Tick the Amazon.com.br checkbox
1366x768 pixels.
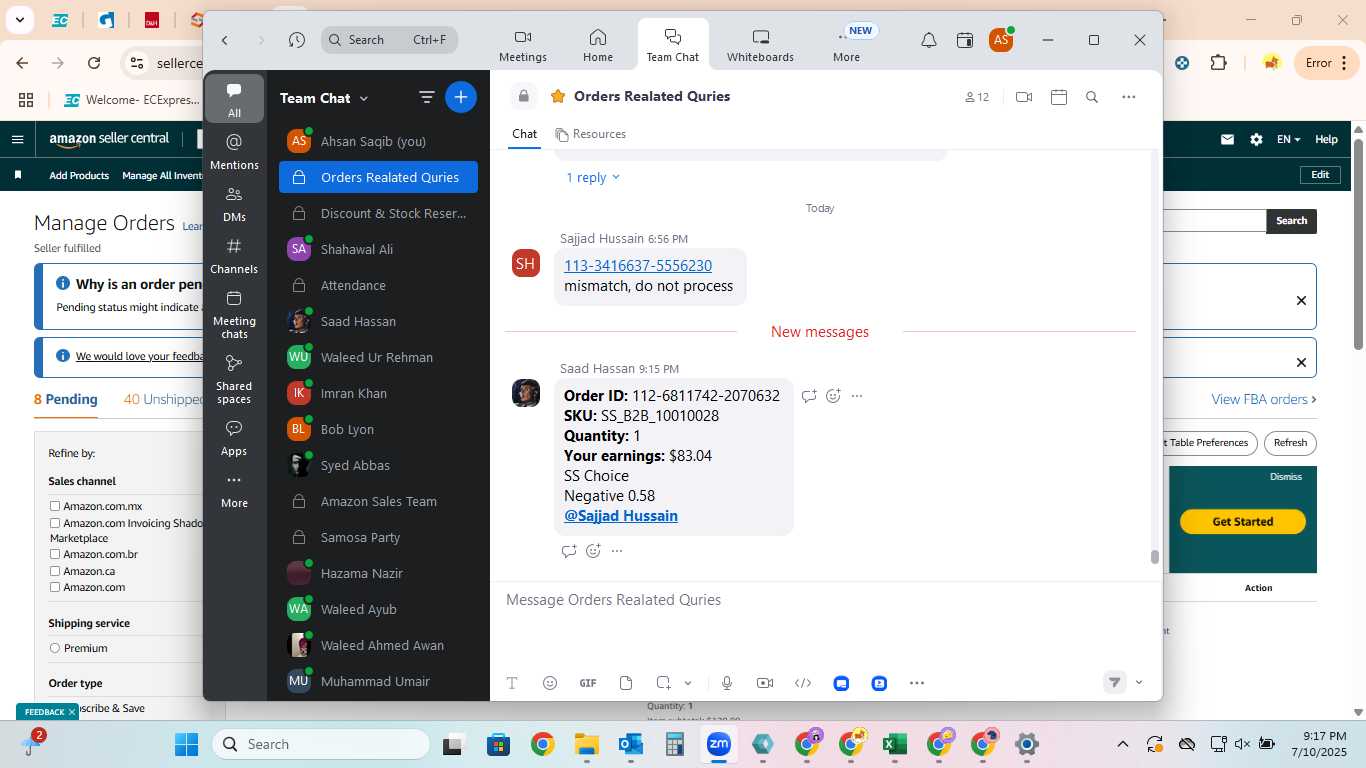coord(55,554)
